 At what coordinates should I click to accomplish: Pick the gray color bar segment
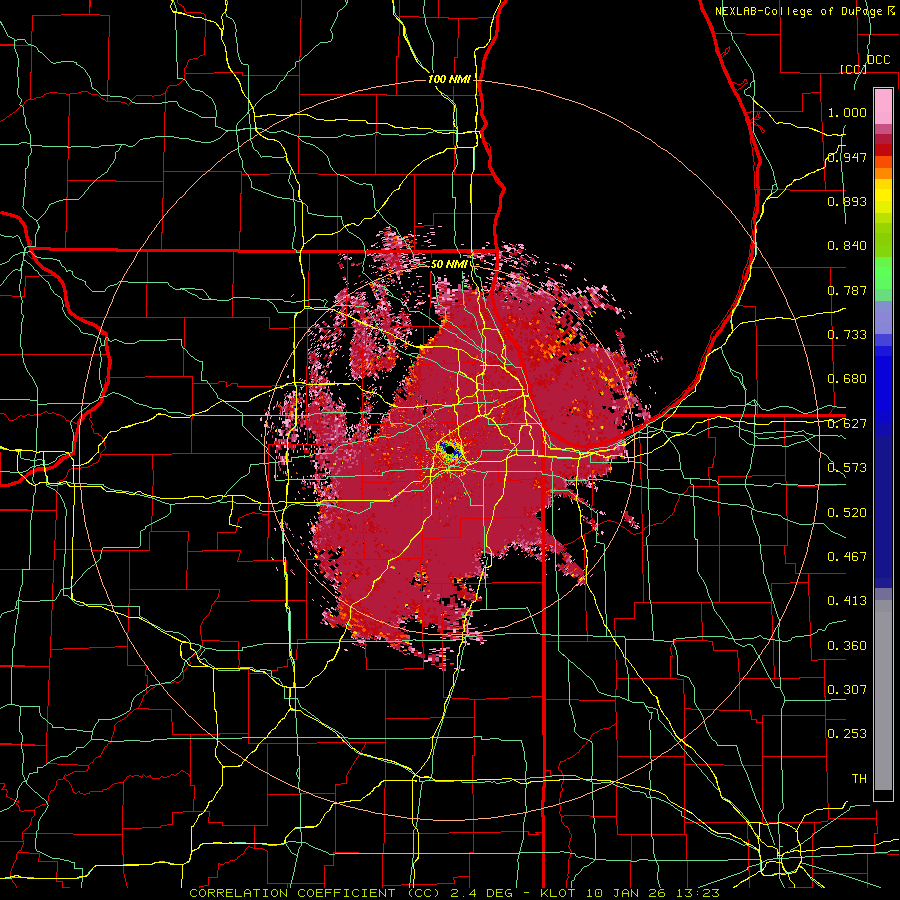click(x=883, y=695)
